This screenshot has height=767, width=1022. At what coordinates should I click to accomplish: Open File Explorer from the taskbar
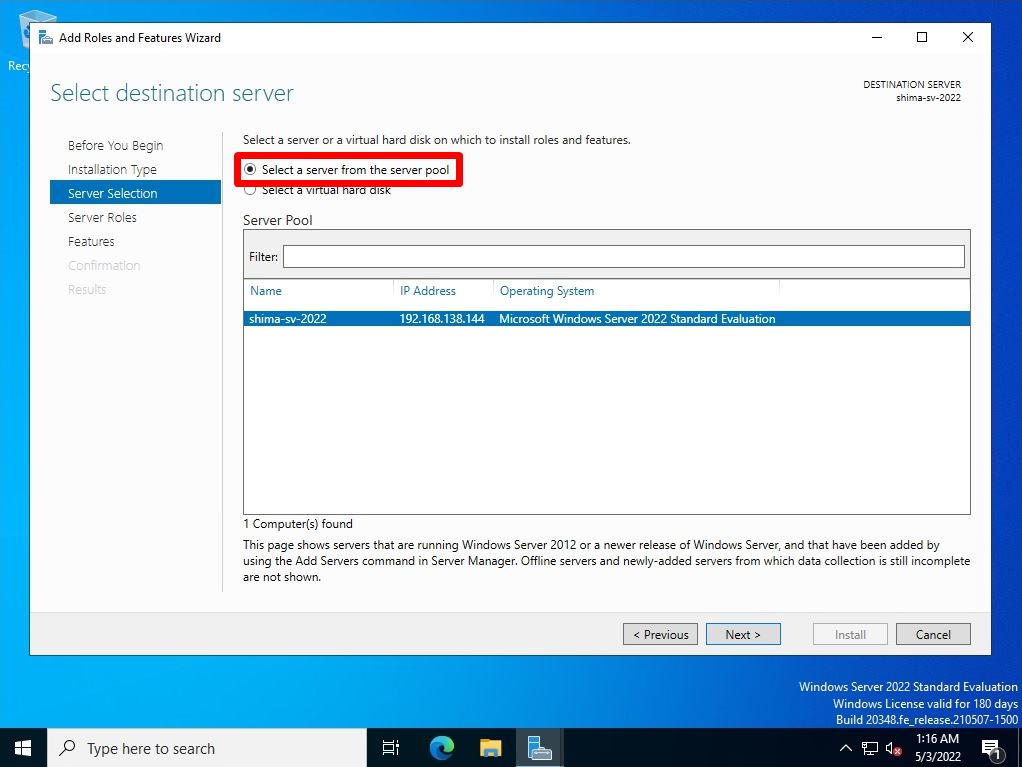(490, 748)
